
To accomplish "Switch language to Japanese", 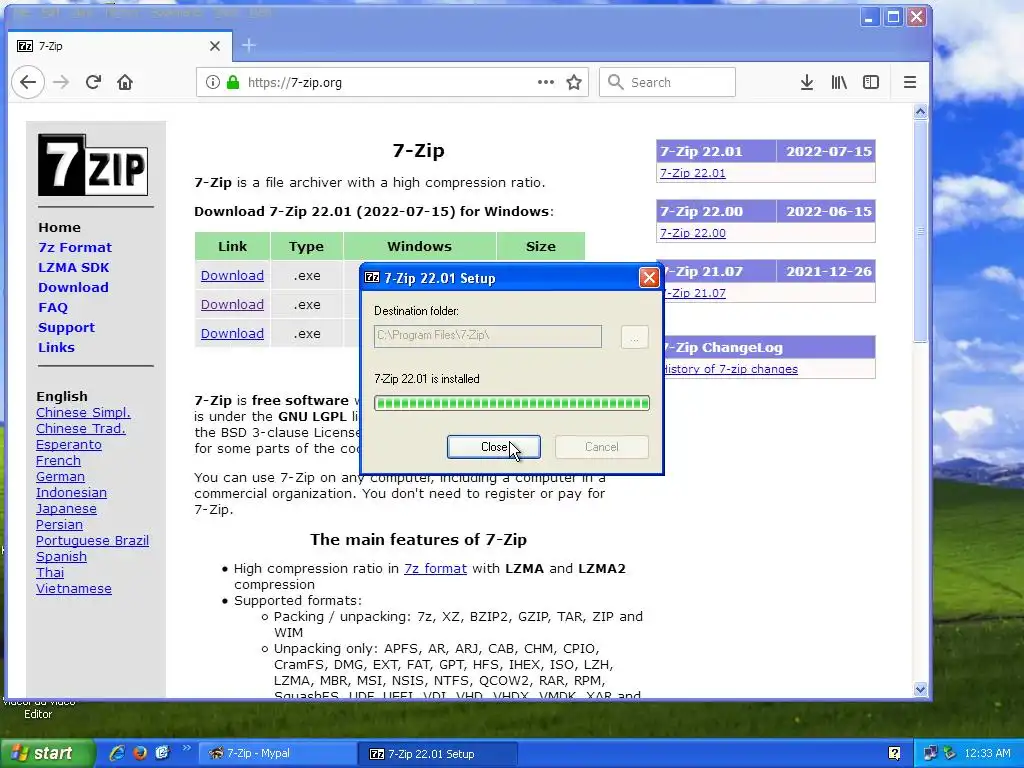I will pos(66,509).
